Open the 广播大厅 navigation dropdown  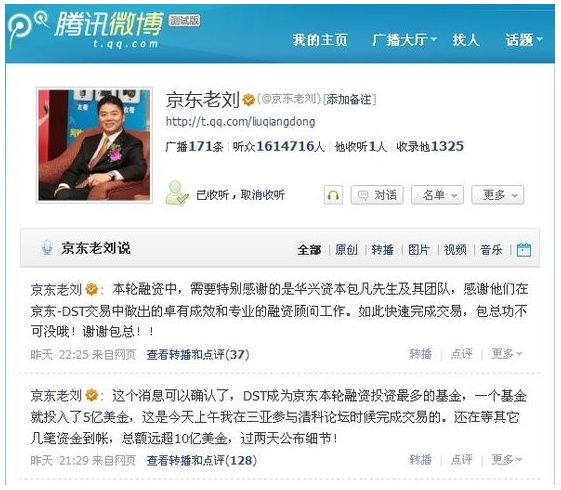click(x=404, y=39)
